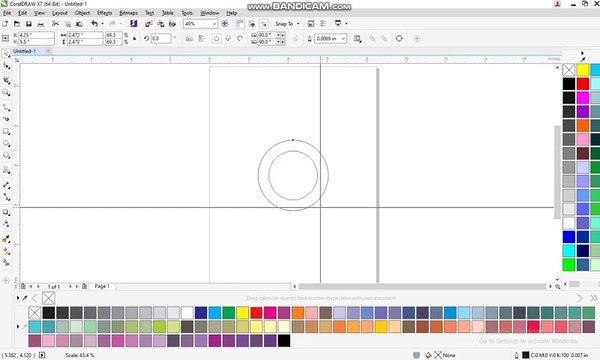Select the Drop Shadow tool
Screen dimensions: 600x360
6,212
